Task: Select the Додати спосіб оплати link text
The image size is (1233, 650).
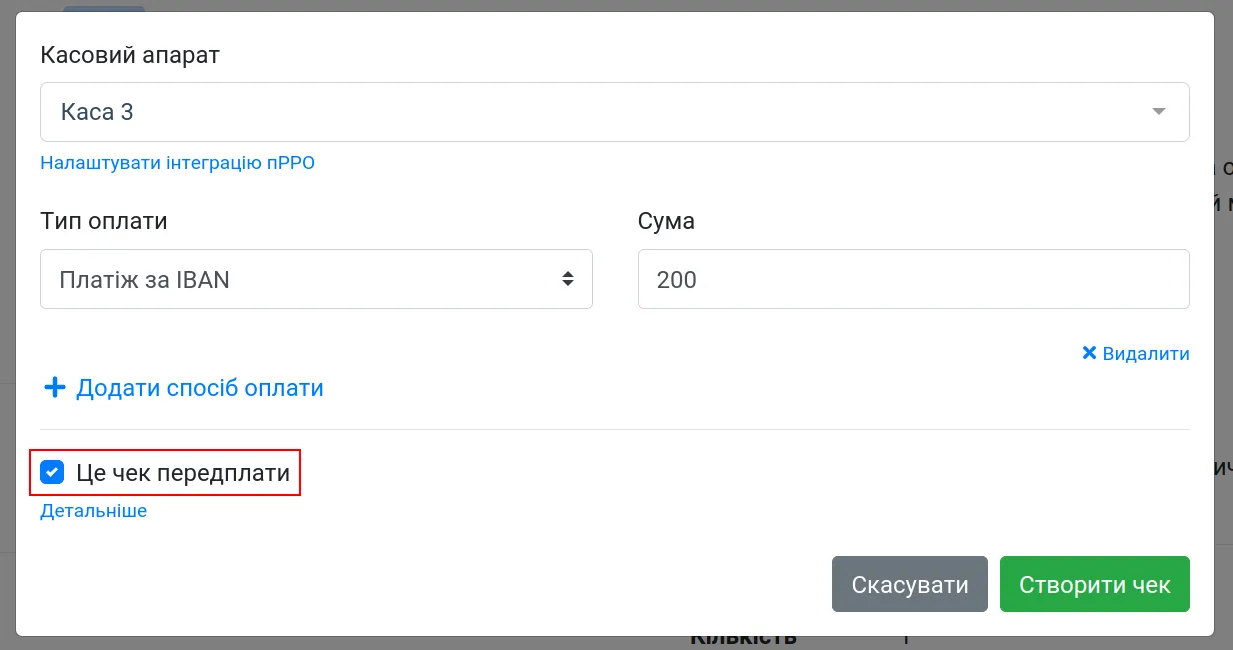Action: click(200, 388)
